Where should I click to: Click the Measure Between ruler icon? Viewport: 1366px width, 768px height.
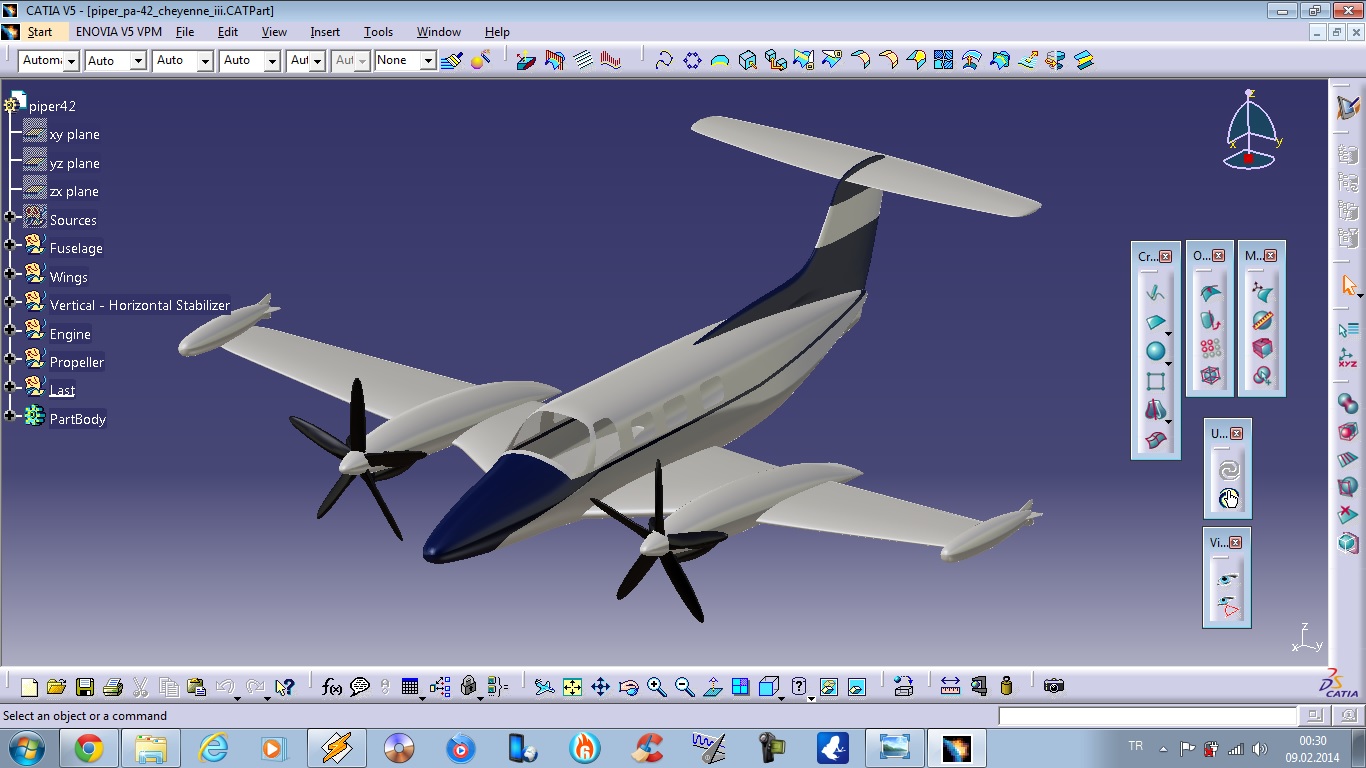(x=950, y=687)
